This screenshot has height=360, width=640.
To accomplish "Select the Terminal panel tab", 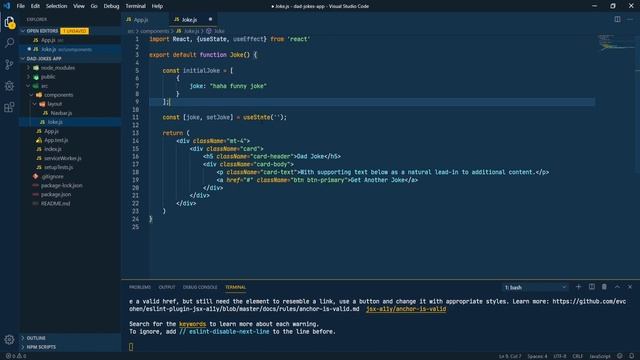I will tap(236, 287).
